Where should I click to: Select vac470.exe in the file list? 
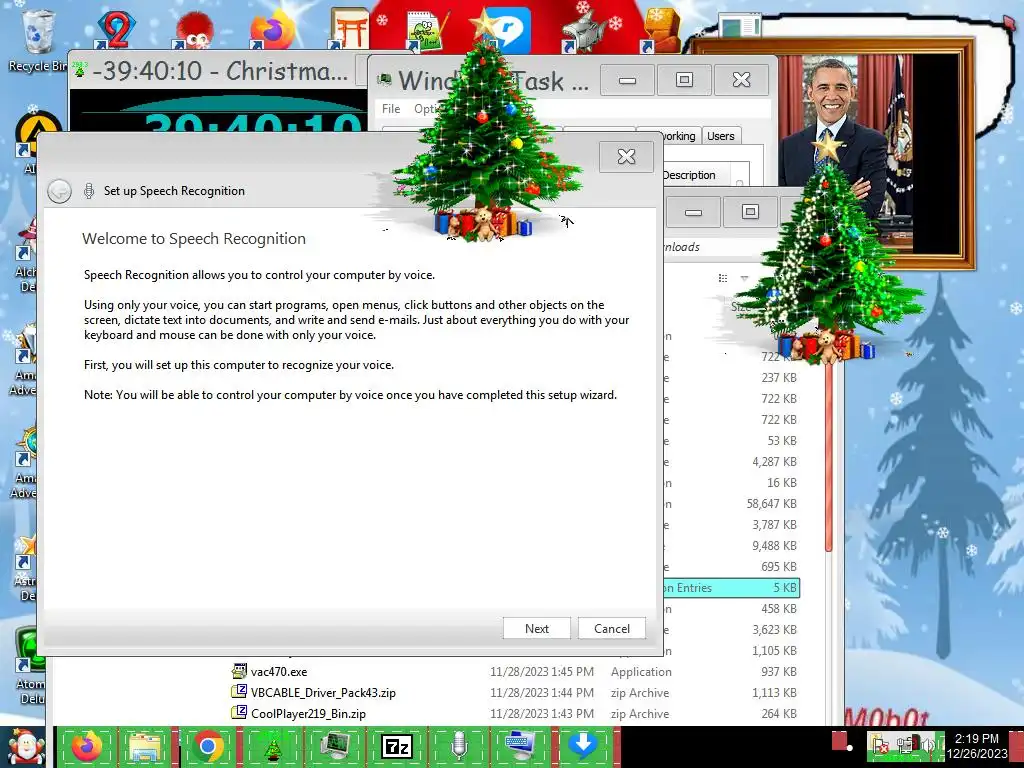tap(279, 671)
